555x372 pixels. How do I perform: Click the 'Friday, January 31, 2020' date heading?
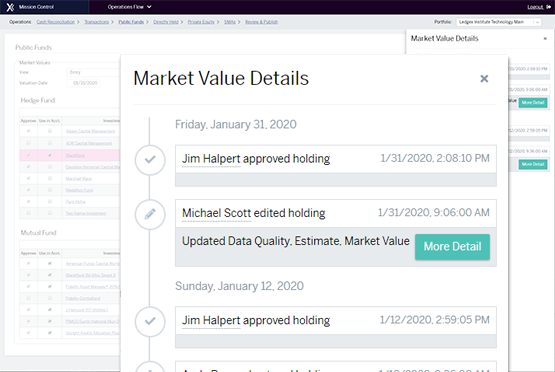[x=236, y=125]
